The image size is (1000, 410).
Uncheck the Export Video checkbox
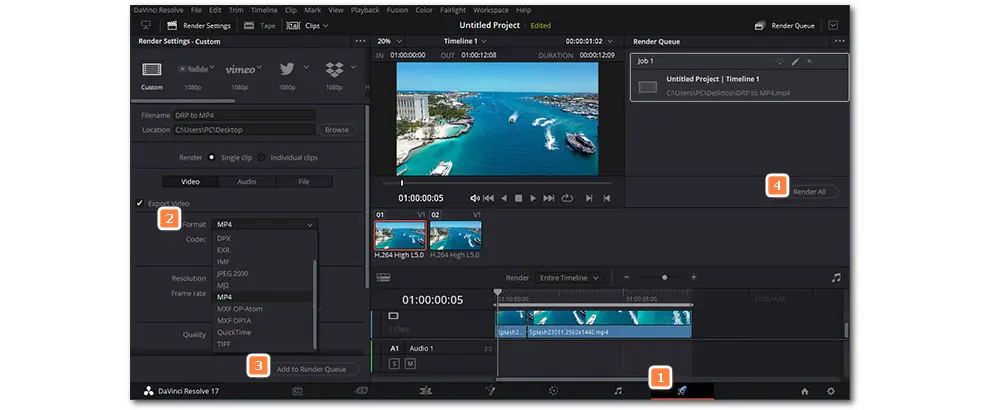coord(140,203)
